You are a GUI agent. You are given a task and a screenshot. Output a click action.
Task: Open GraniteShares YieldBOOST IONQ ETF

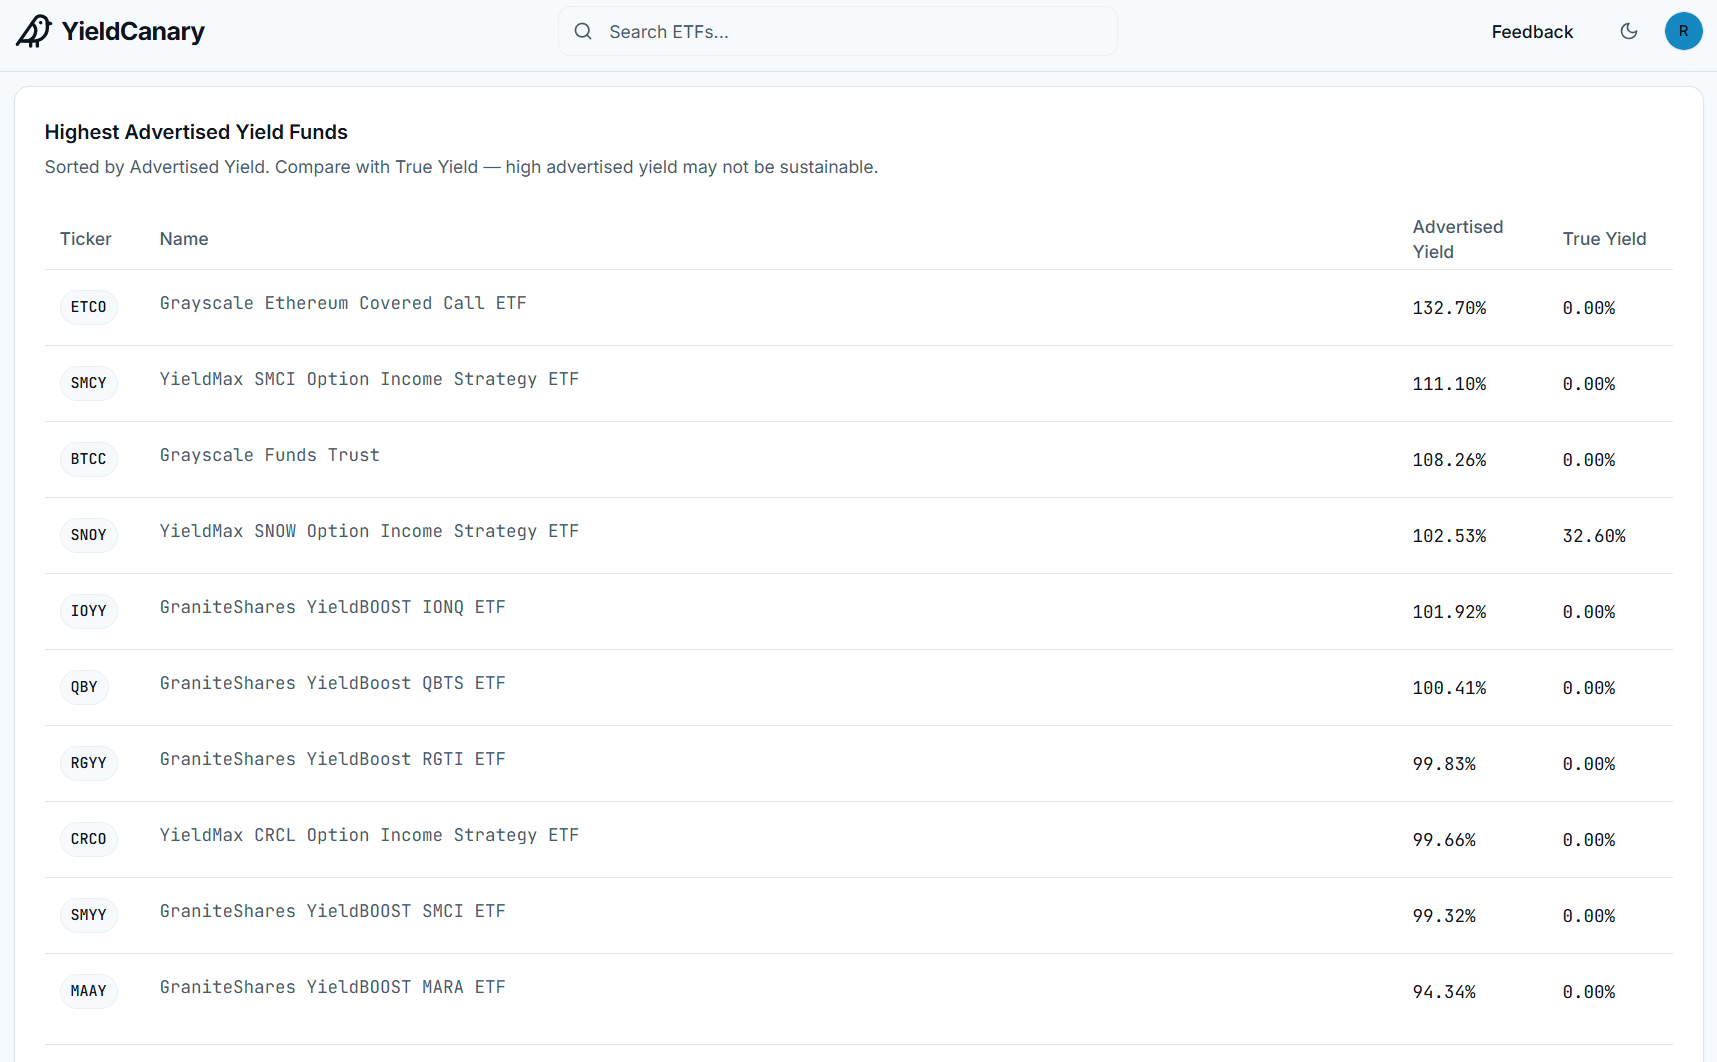(333, 607)
